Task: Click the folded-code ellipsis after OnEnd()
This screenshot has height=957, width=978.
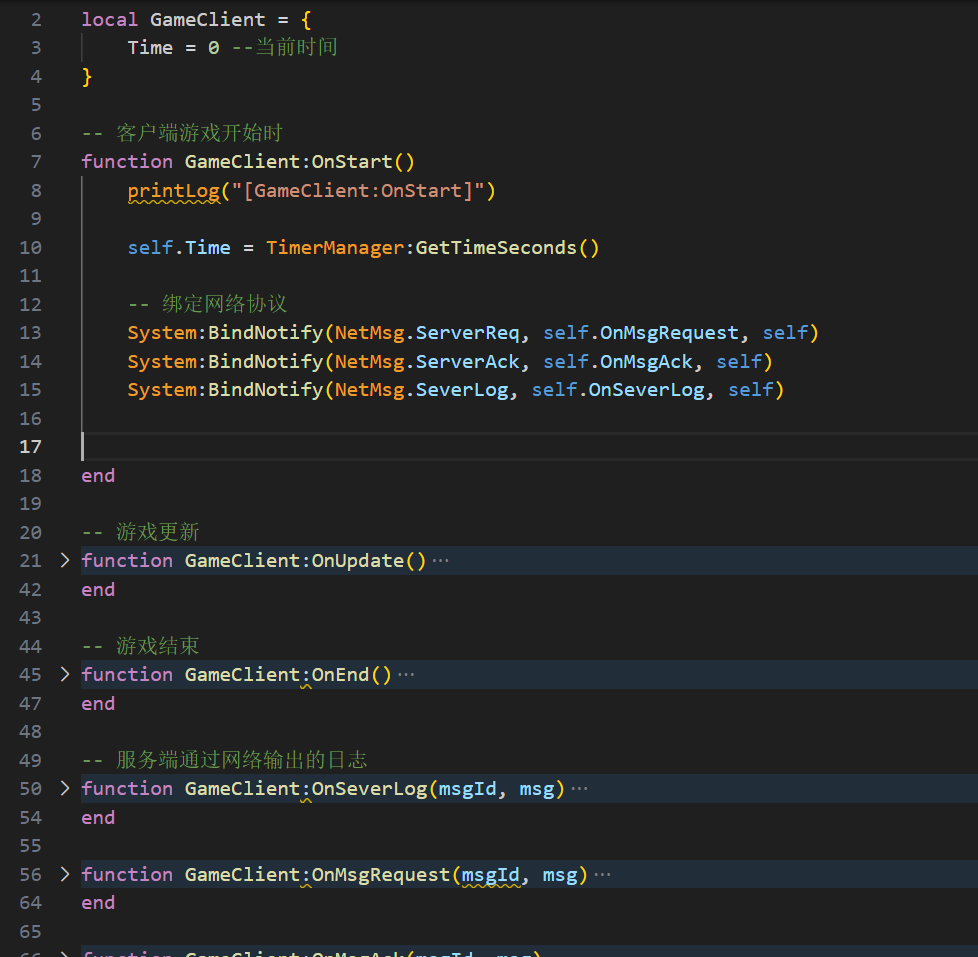Action: 406,675
